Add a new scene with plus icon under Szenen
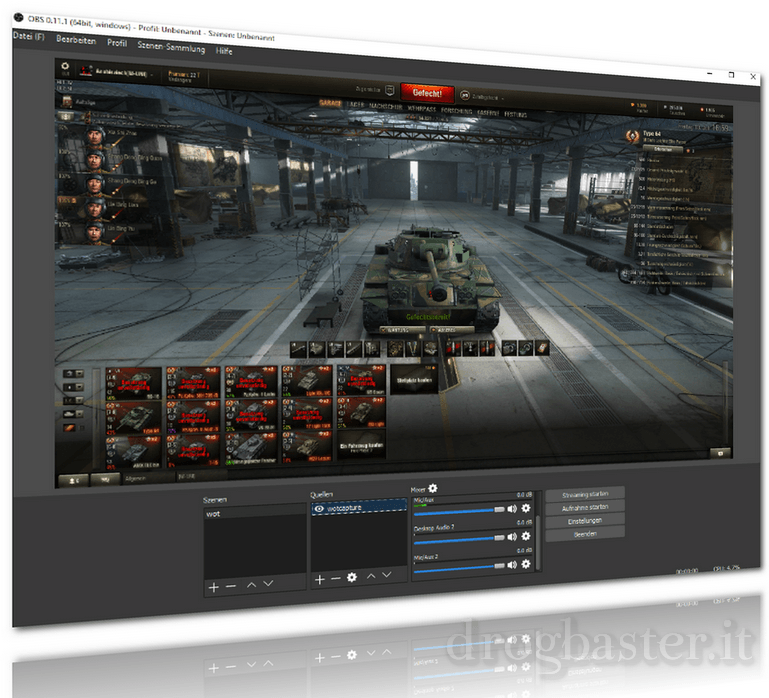 [x=213, y=587]
